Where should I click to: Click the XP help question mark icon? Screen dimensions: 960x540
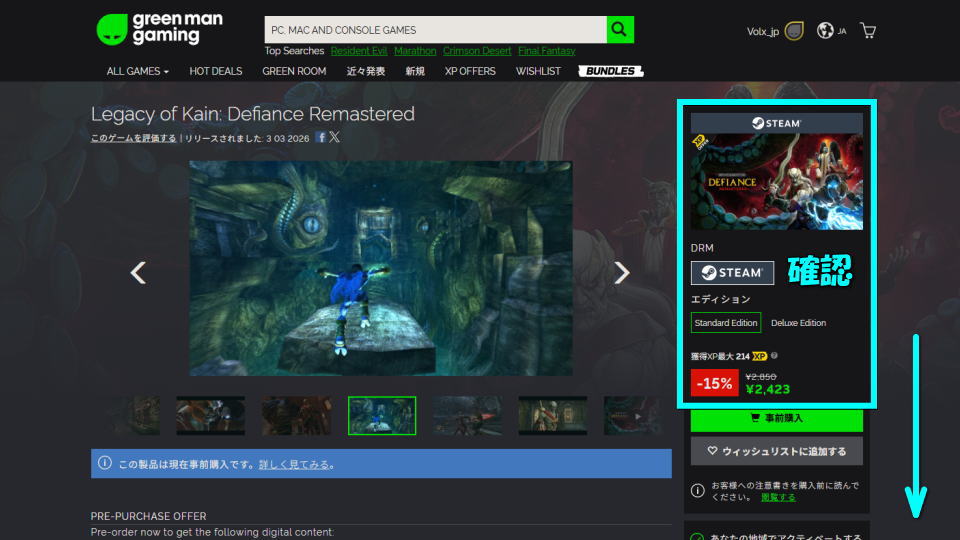pyautogui.click(x=775, y=355)
